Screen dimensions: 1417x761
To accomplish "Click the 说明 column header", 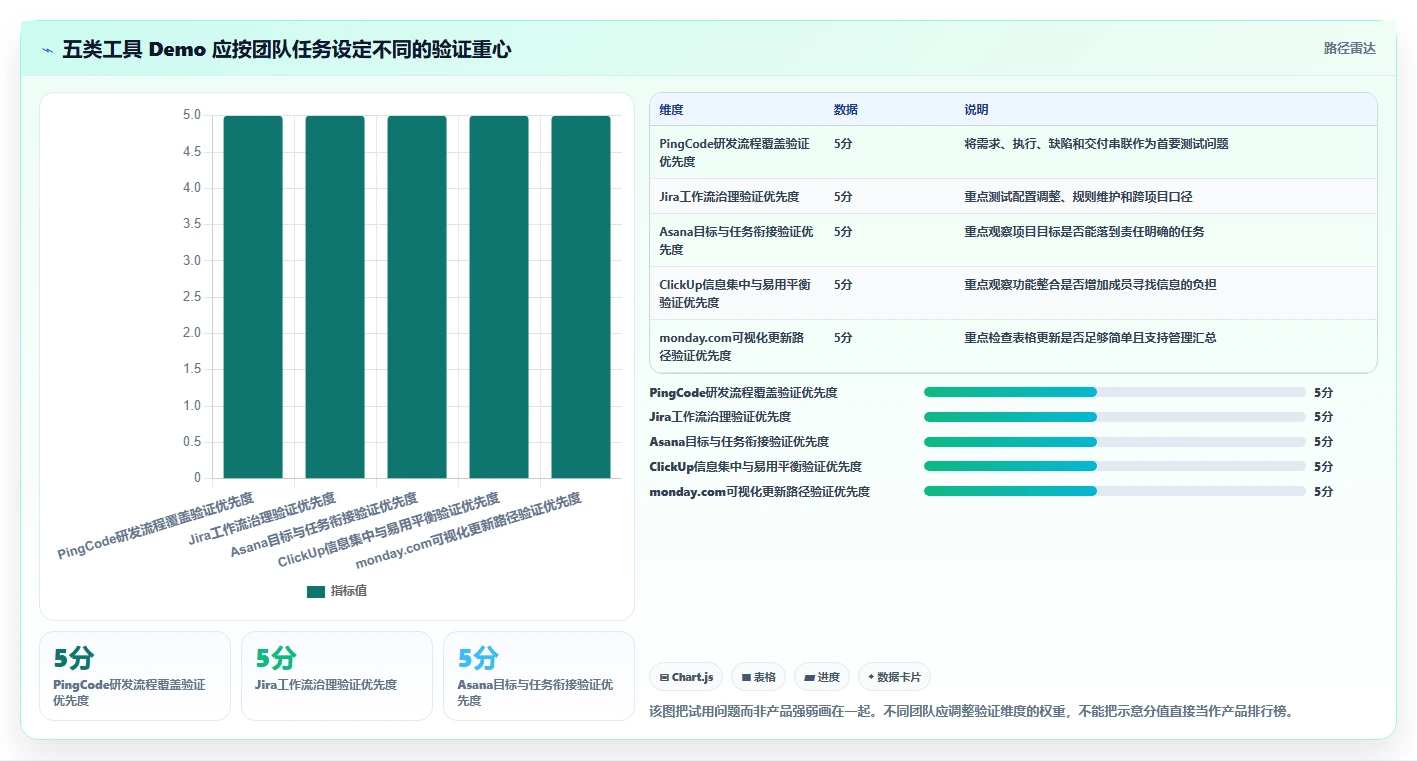I will (x=976, y=109).
